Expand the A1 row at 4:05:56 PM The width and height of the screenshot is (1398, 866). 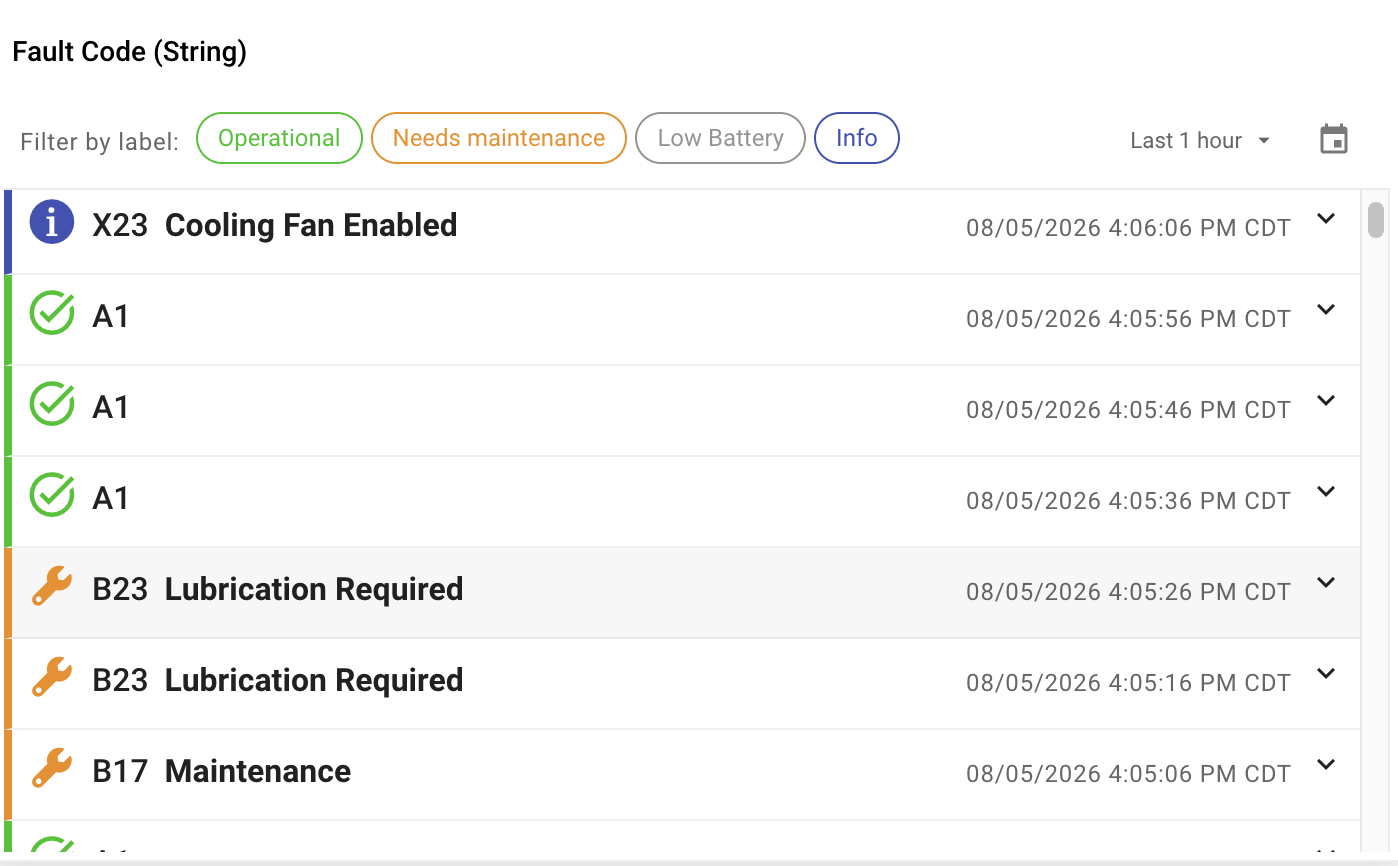pos(1326,310)
